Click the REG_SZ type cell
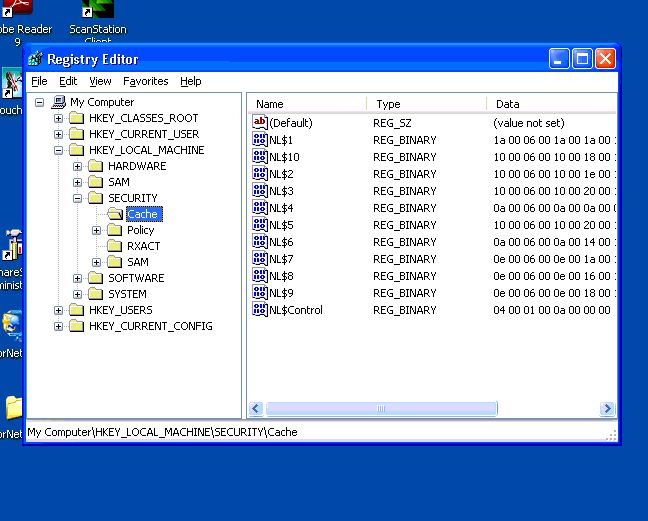This screenshot has width=648, height=521. point(392,123)
